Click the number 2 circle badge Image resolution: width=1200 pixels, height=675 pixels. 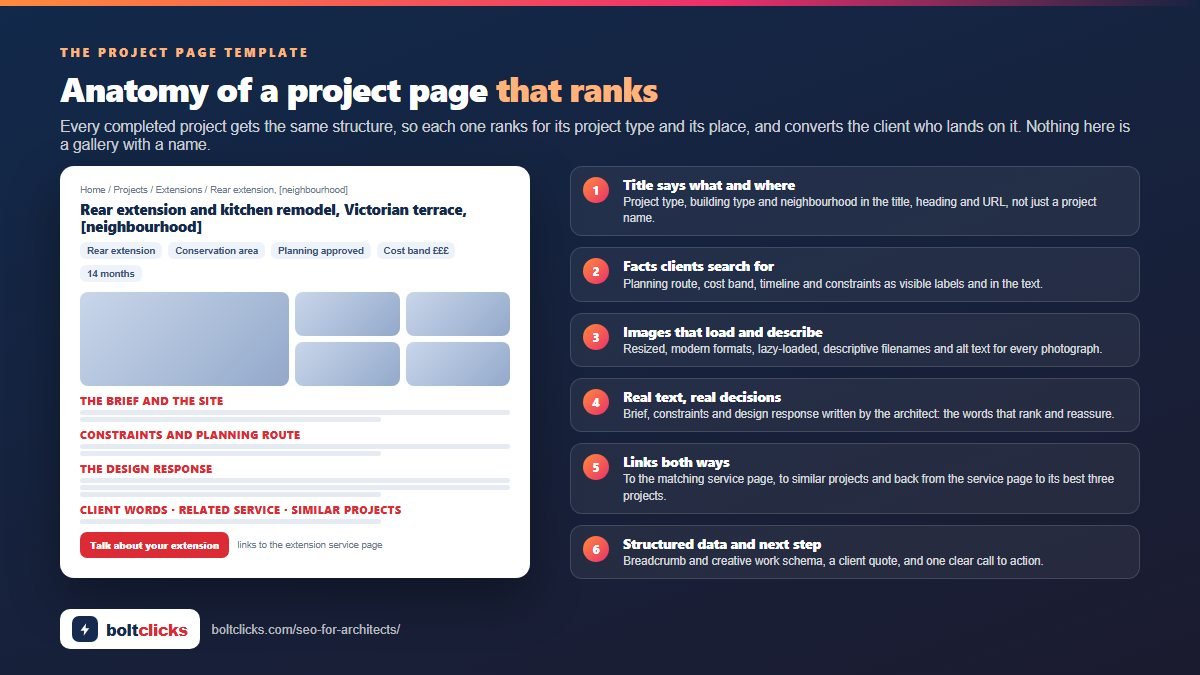[x=596, y=272]
